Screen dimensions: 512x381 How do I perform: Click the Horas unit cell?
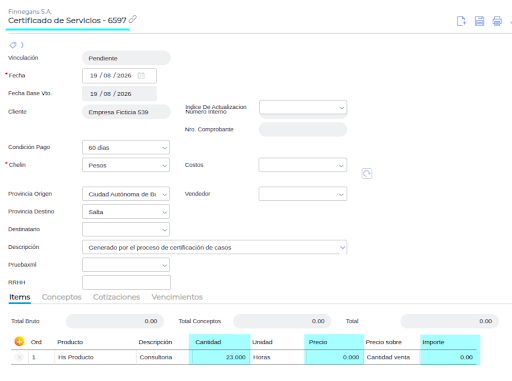277,357
